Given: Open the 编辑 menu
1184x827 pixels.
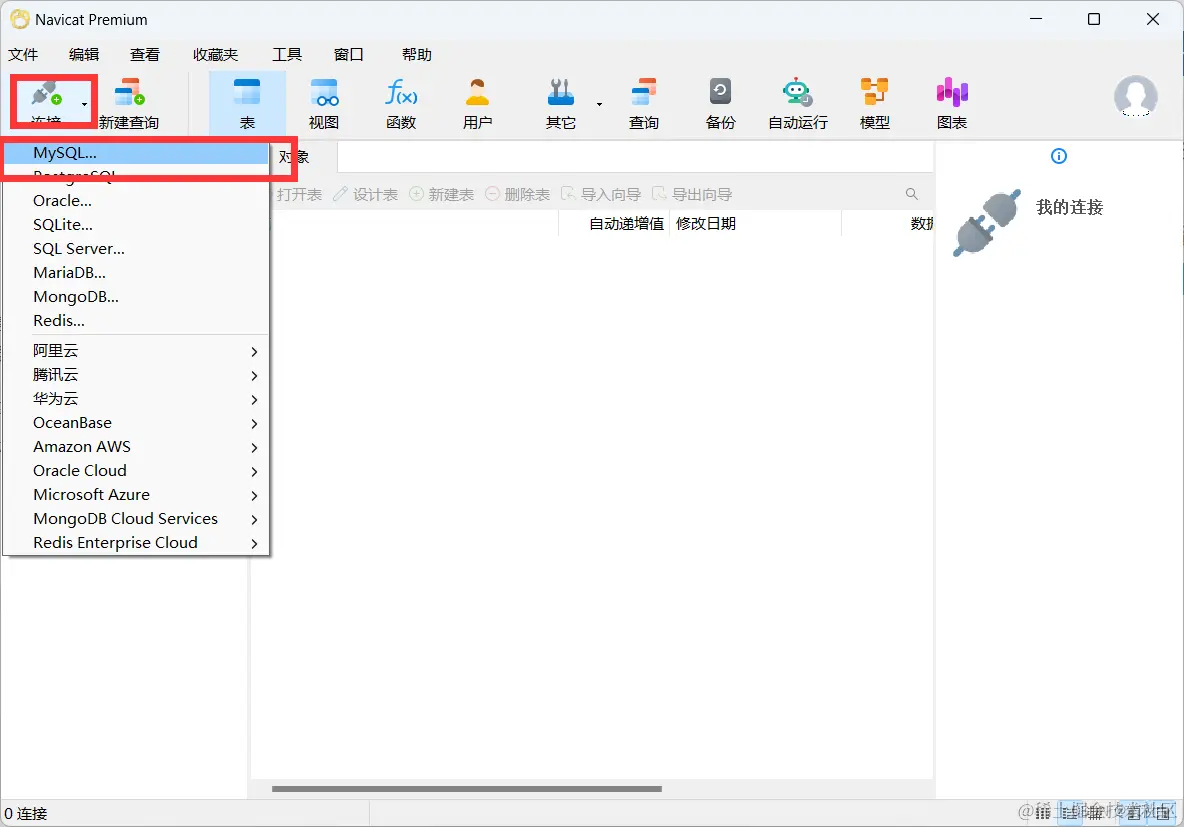Looking at the screenshot, I should point(84,54).
